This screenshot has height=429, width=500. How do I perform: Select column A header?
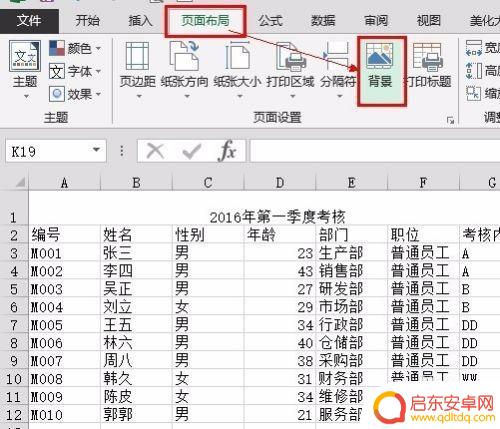pyautogui.click(x=65, y=183)
